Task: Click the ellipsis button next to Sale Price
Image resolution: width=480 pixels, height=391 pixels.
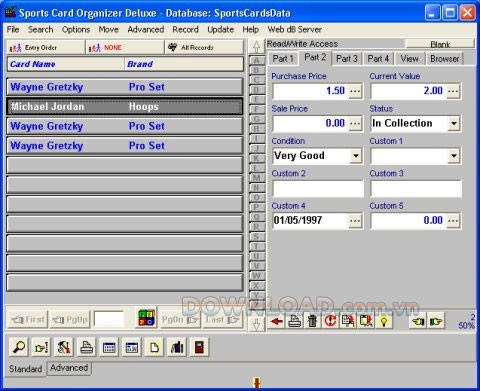Action: pos(355,124)
